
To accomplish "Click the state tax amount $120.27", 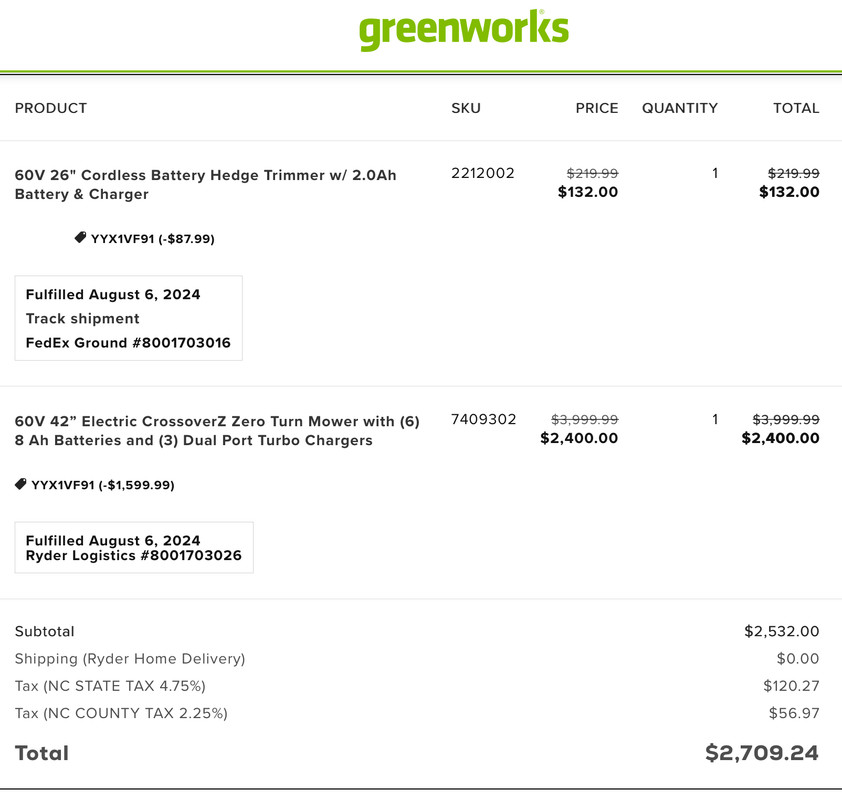I will coord(792,686).
